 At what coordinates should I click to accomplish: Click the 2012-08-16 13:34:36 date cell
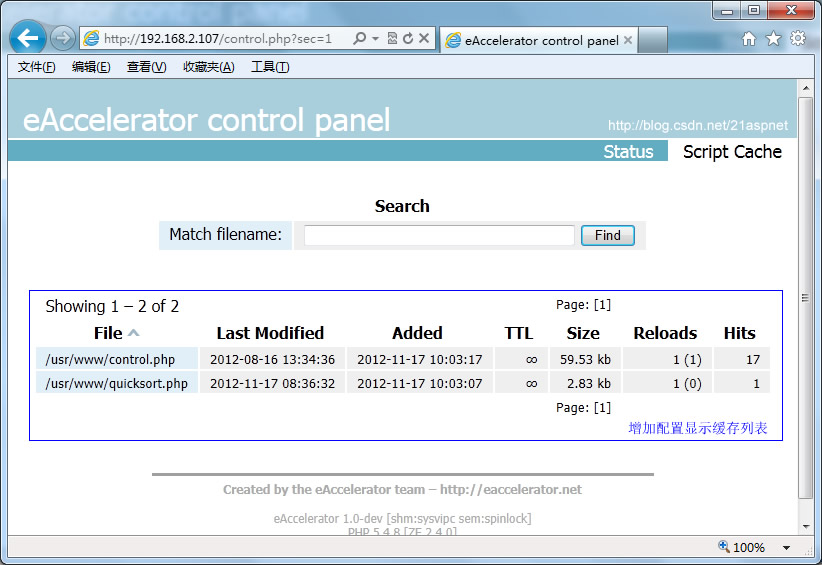point(272,360)
